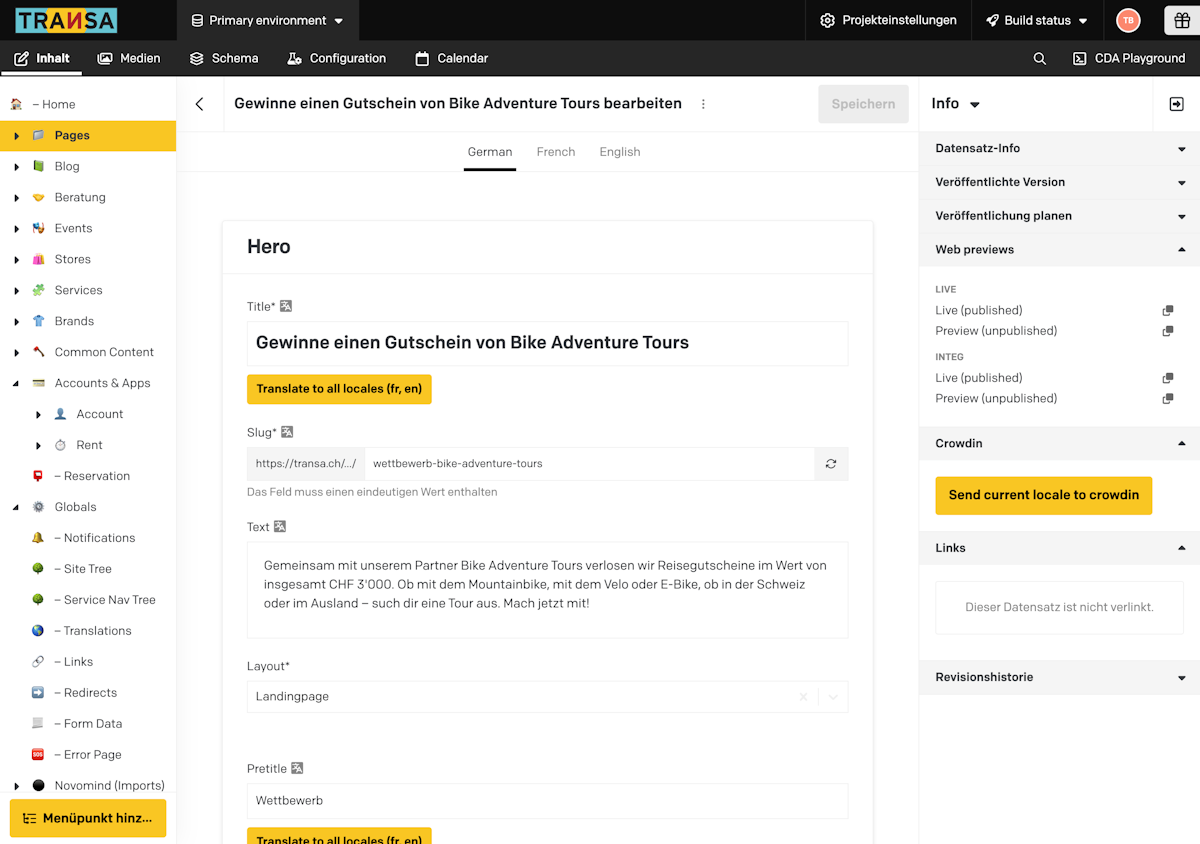The image size is (1200, 844).
Task: Click the Blog book icon in the sidebar
Action: coord(38,166)
